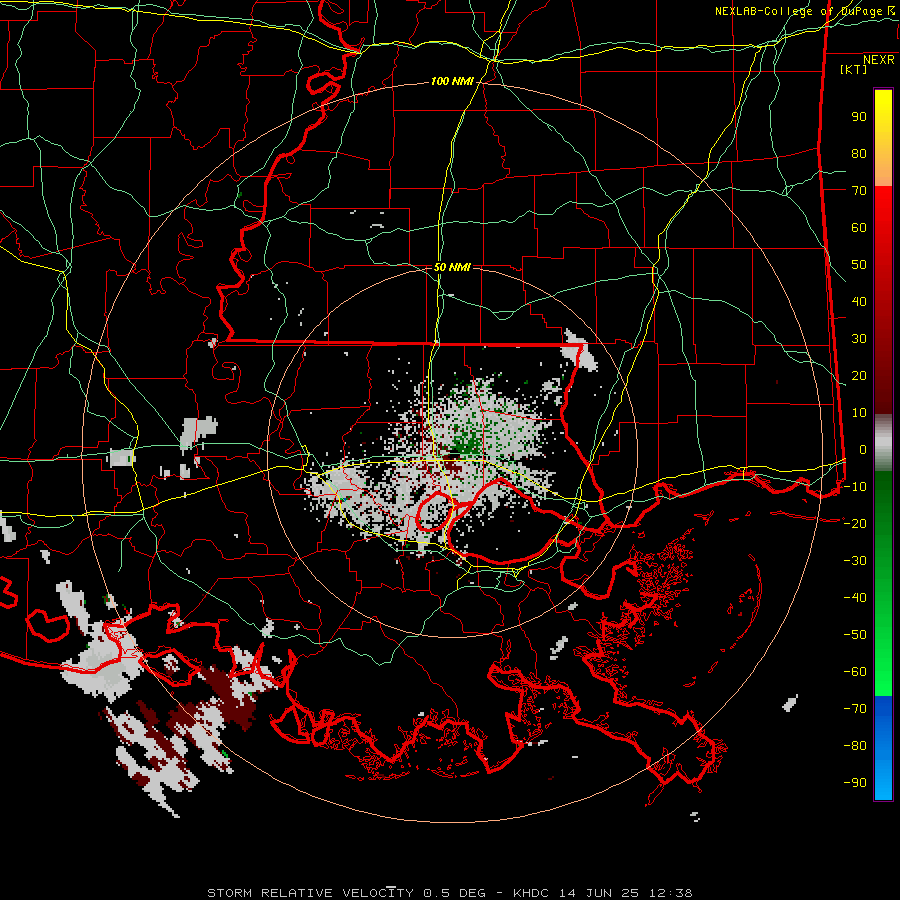The width and height of the screenshot is (900, 900).
Task: Click the 50 NMI range ring label
Action: pos(452,267)
